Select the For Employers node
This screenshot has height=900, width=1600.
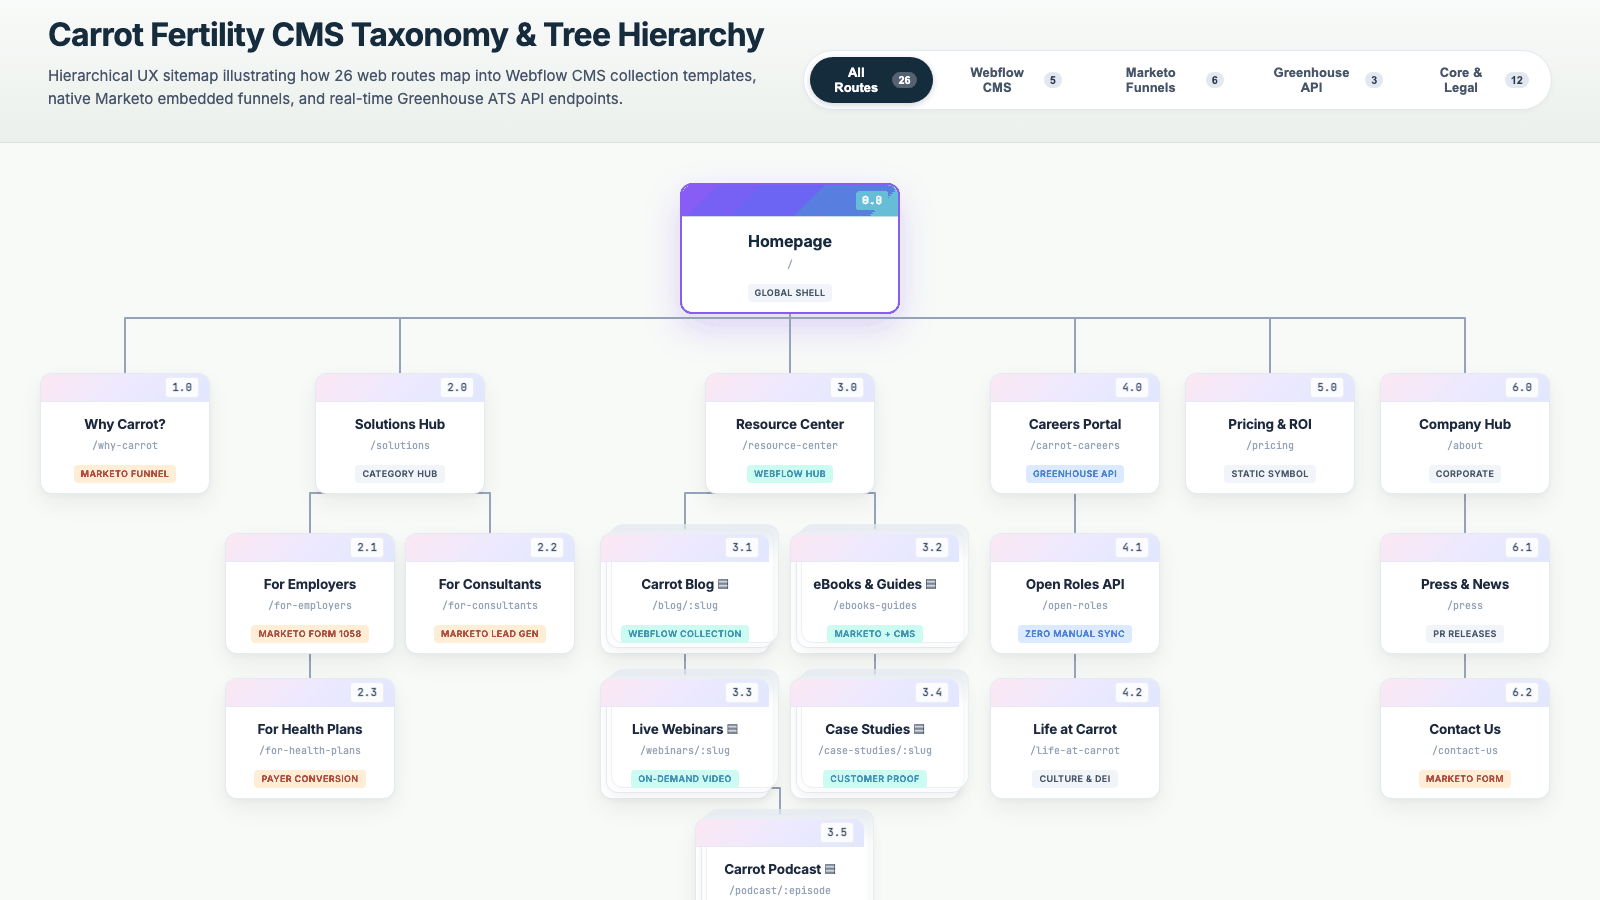point(310,593)
